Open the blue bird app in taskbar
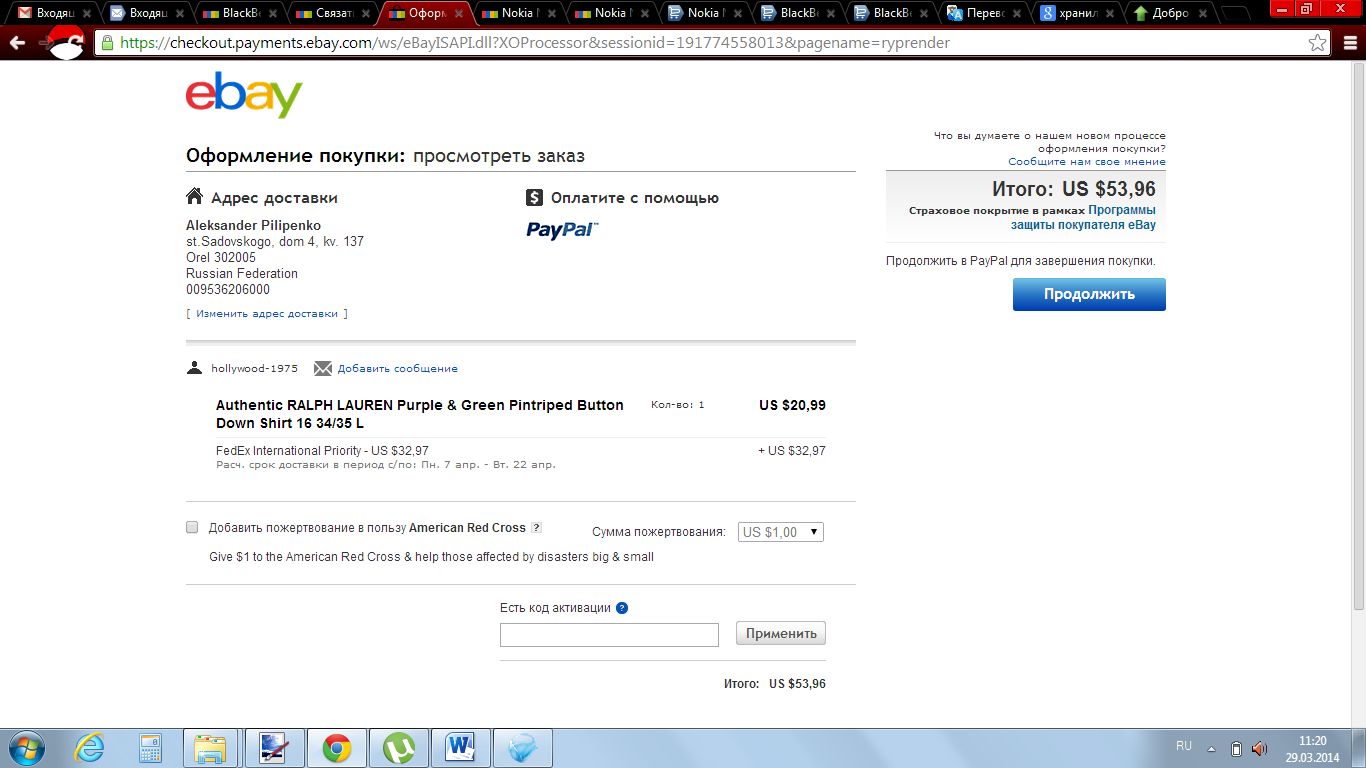This screenshot has height=768, width=1366. [523, 748]
